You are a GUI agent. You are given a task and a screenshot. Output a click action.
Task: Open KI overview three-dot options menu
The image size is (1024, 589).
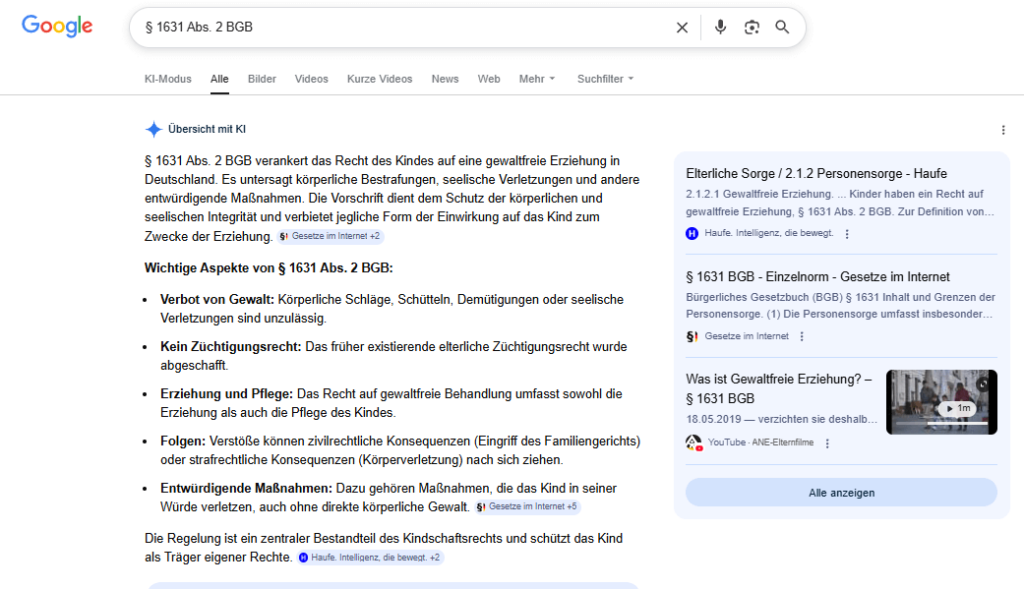point(1003,130)
